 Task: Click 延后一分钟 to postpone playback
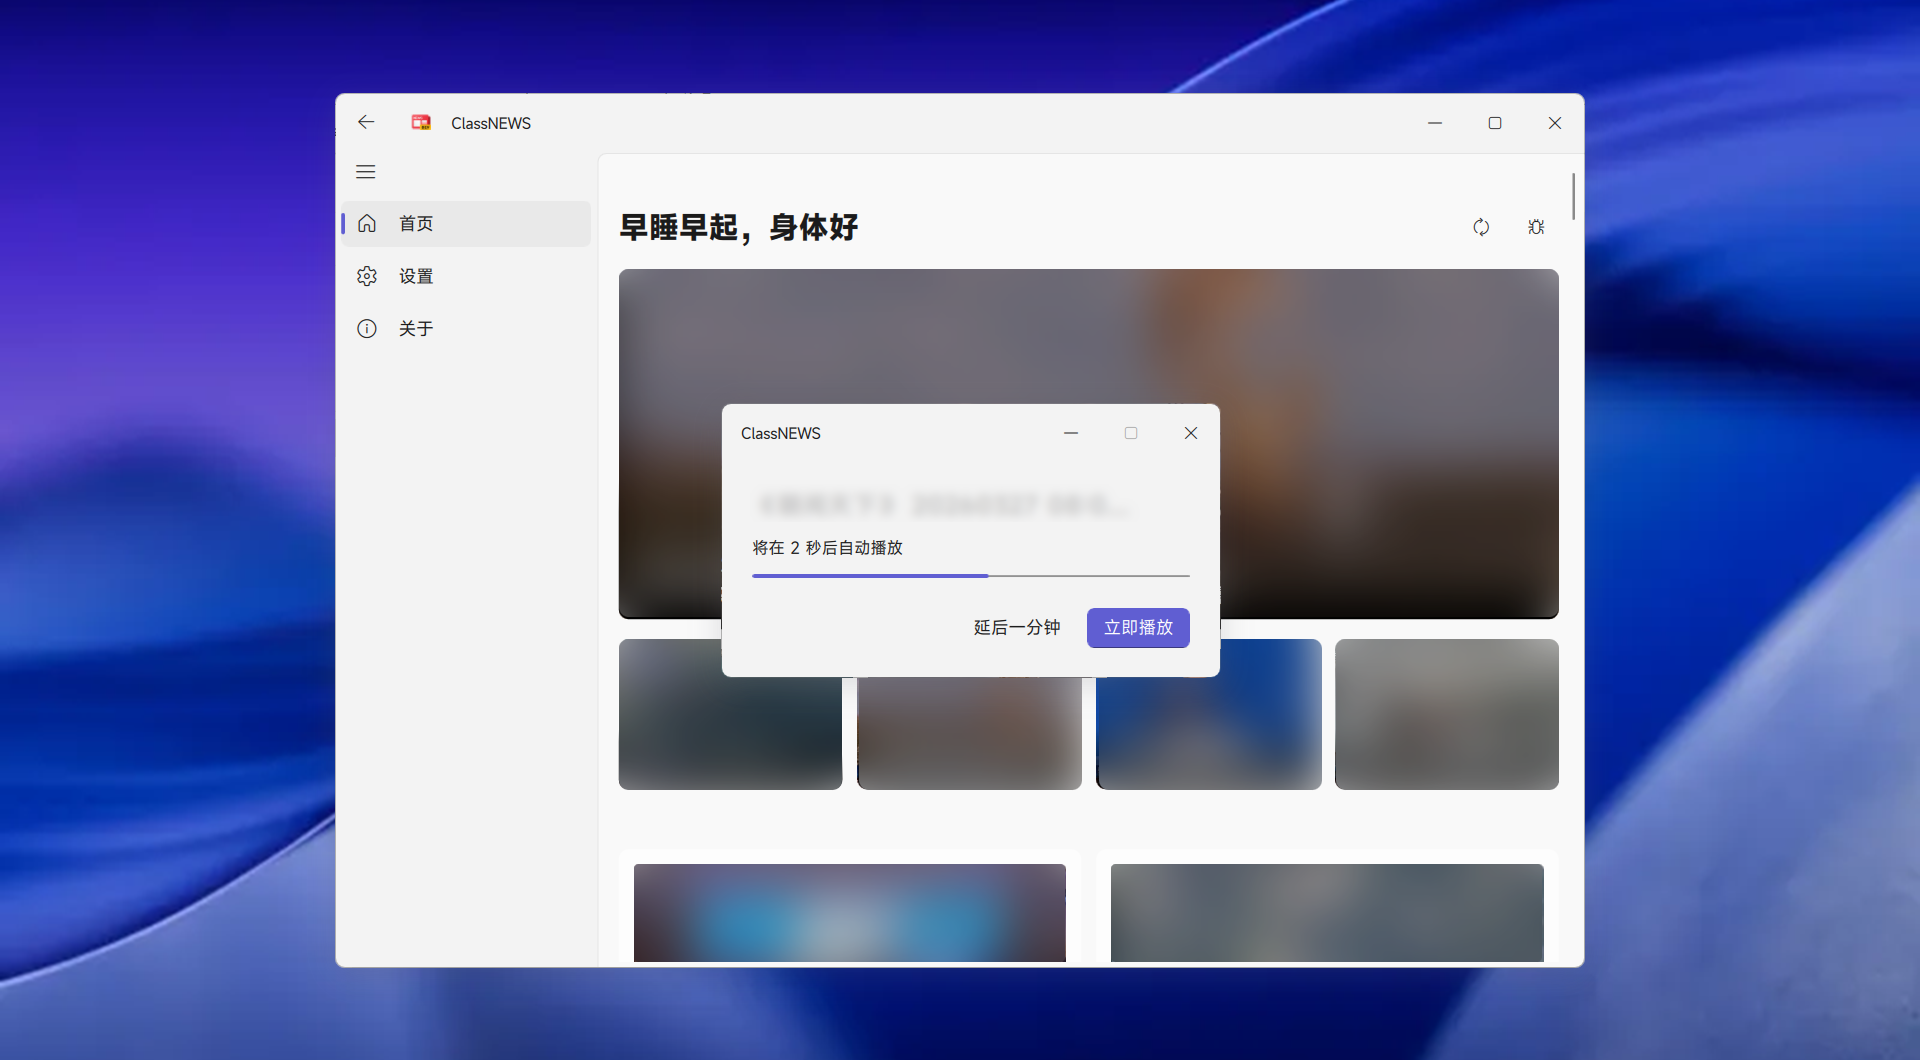point(1015,628)
